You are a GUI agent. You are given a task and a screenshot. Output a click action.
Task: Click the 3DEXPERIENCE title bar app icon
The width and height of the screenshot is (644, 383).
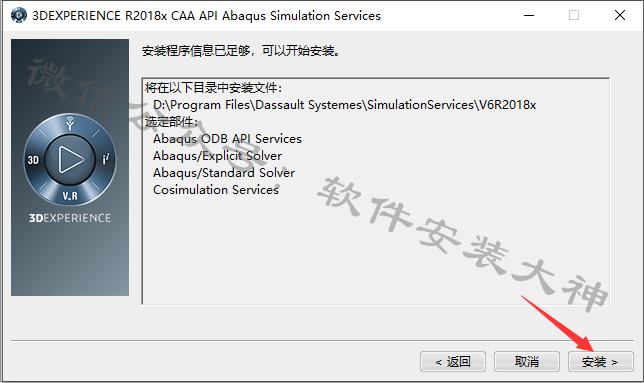point(18,16)
